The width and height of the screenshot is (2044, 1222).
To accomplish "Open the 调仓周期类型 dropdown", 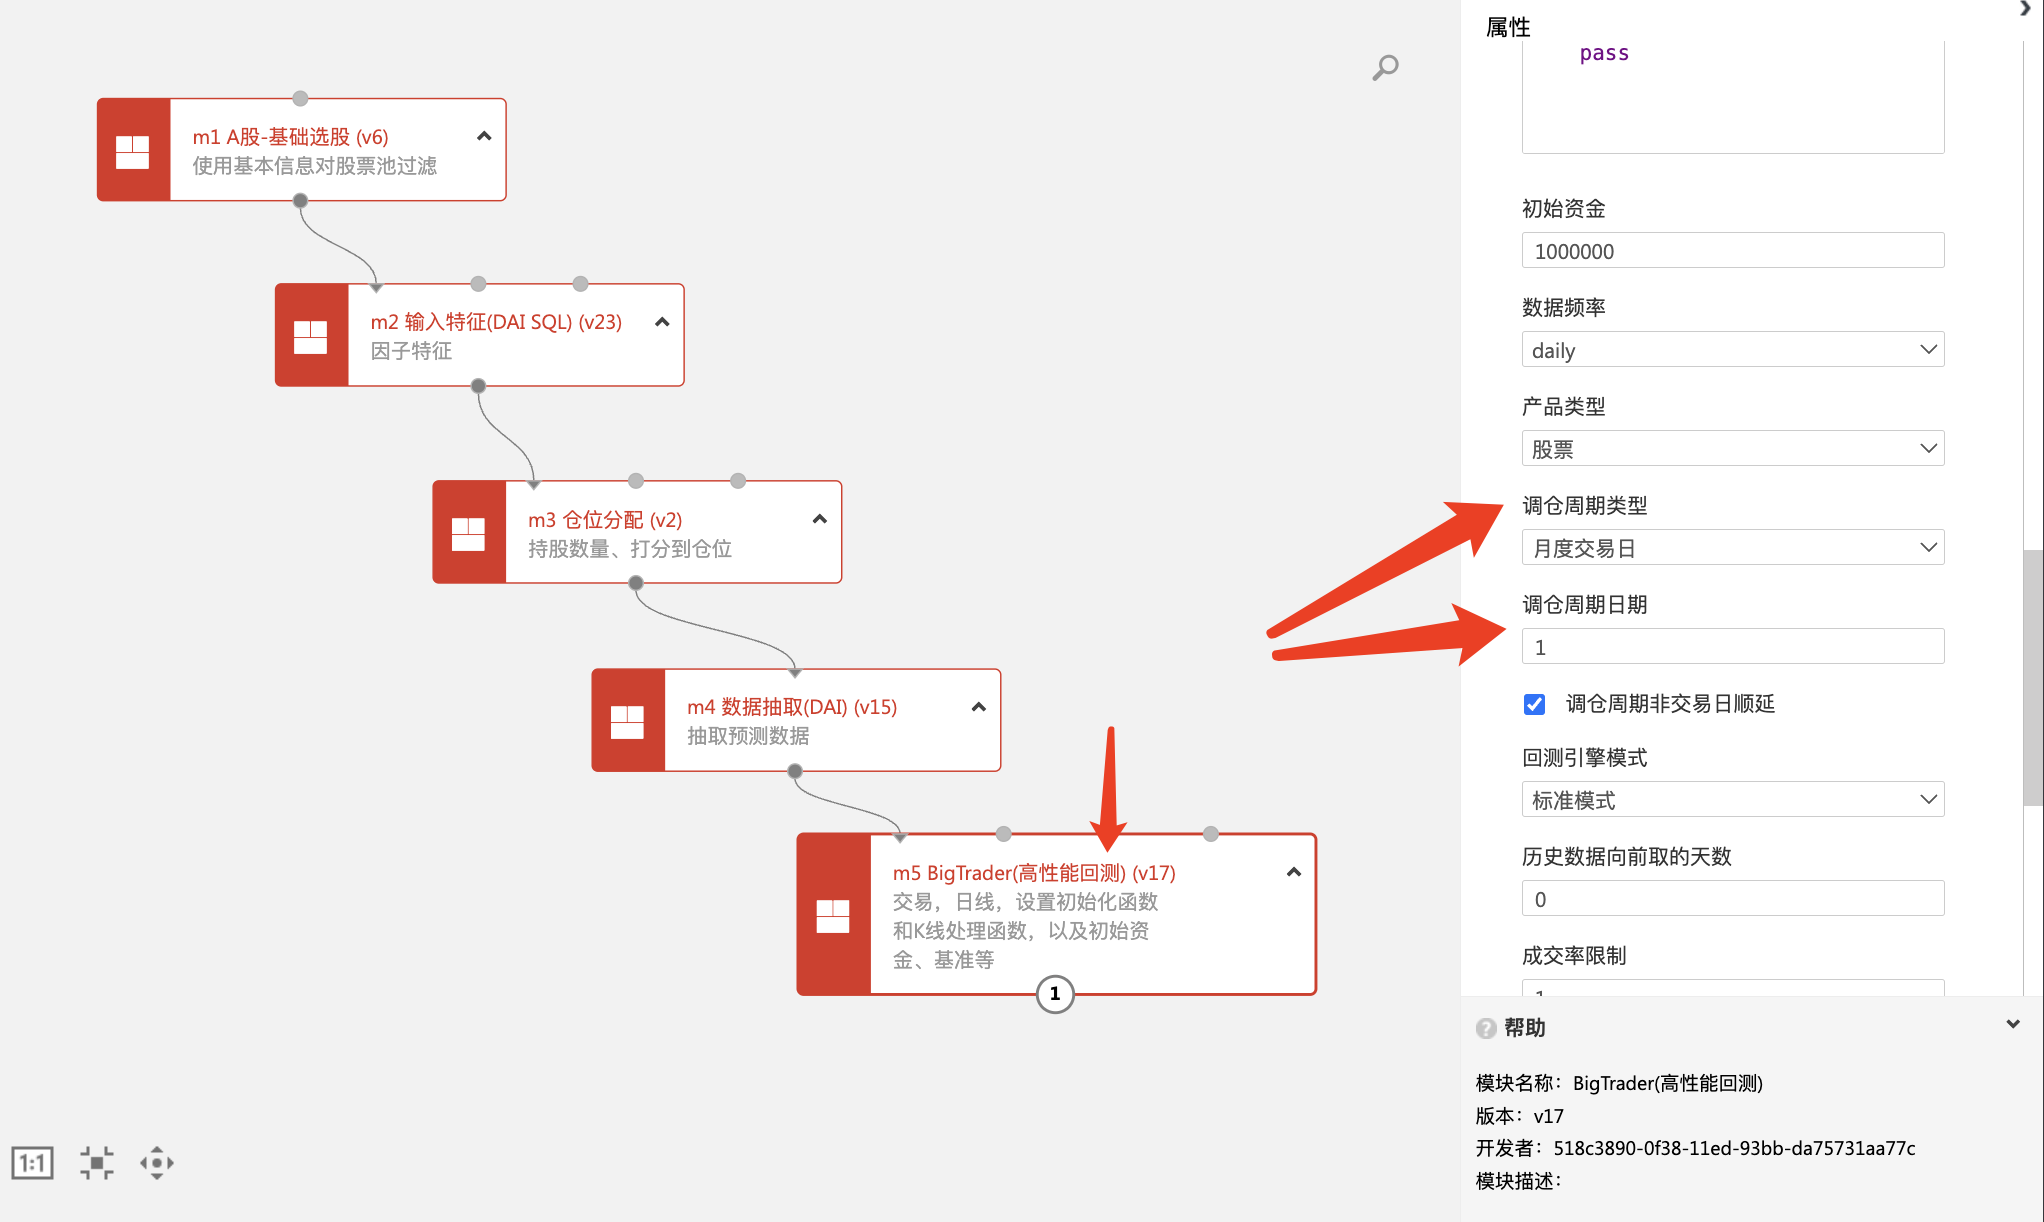I will coord(1732,548).
